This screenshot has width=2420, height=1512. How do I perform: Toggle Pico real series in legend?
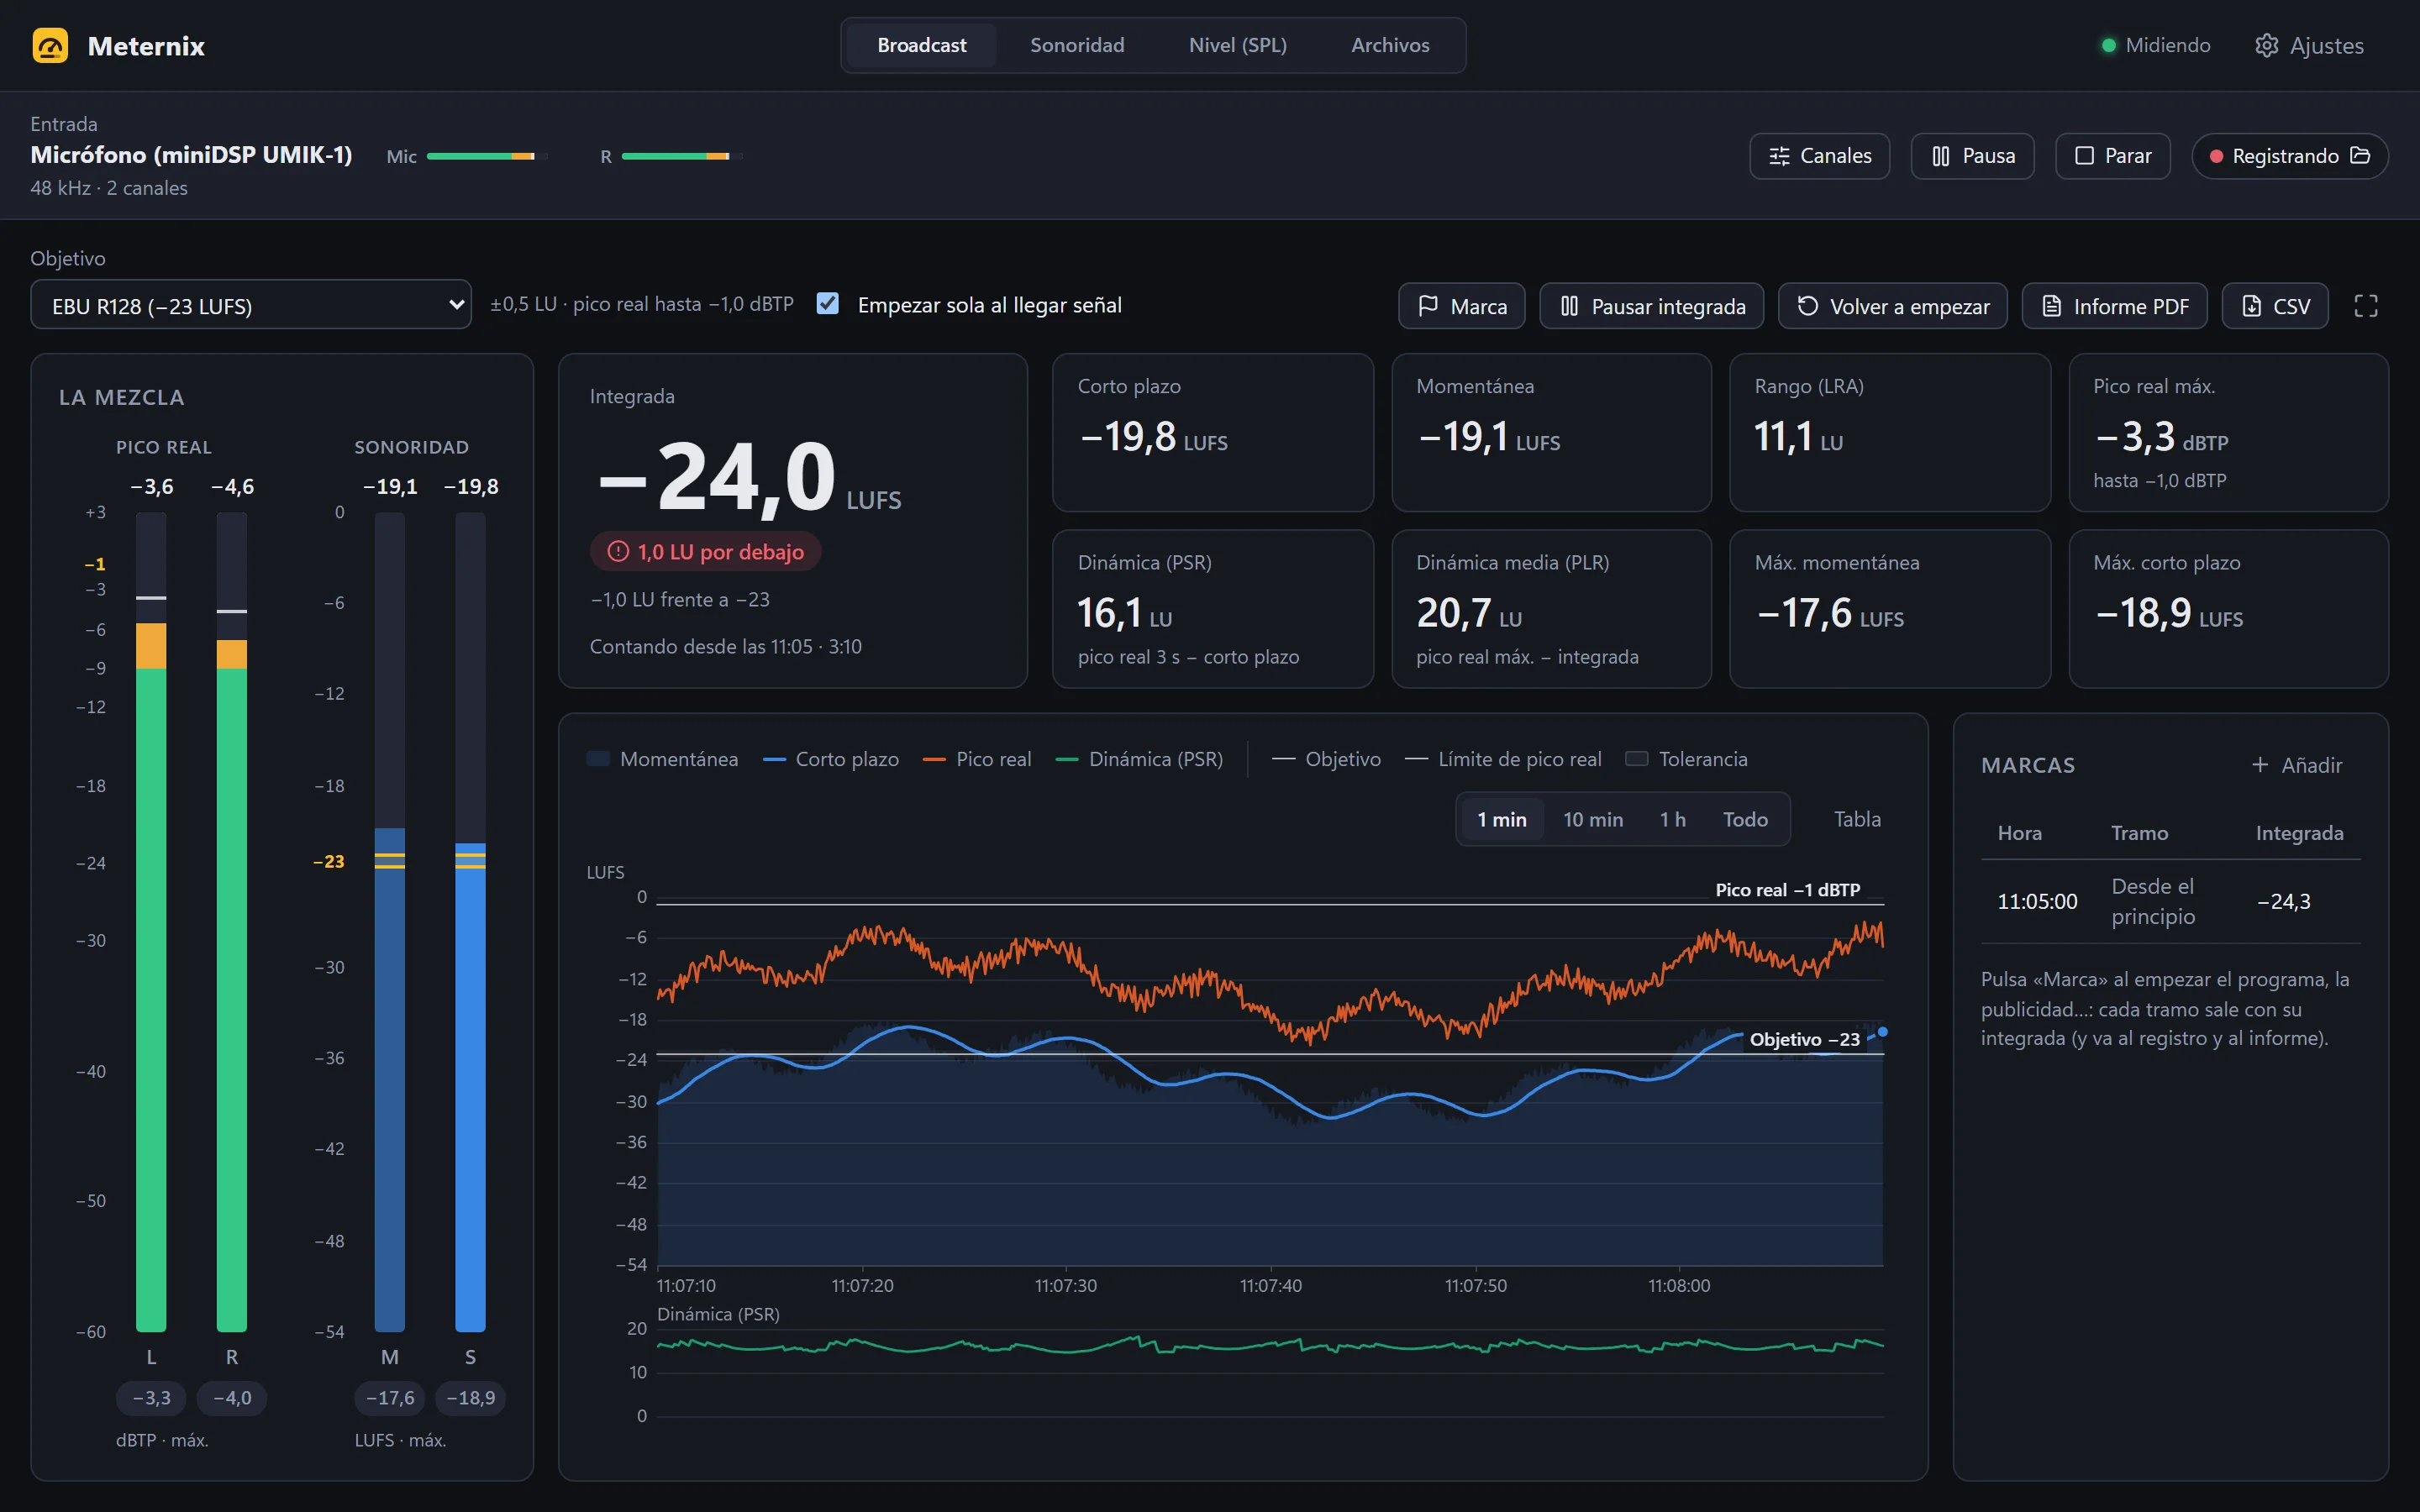click(976, 759)
